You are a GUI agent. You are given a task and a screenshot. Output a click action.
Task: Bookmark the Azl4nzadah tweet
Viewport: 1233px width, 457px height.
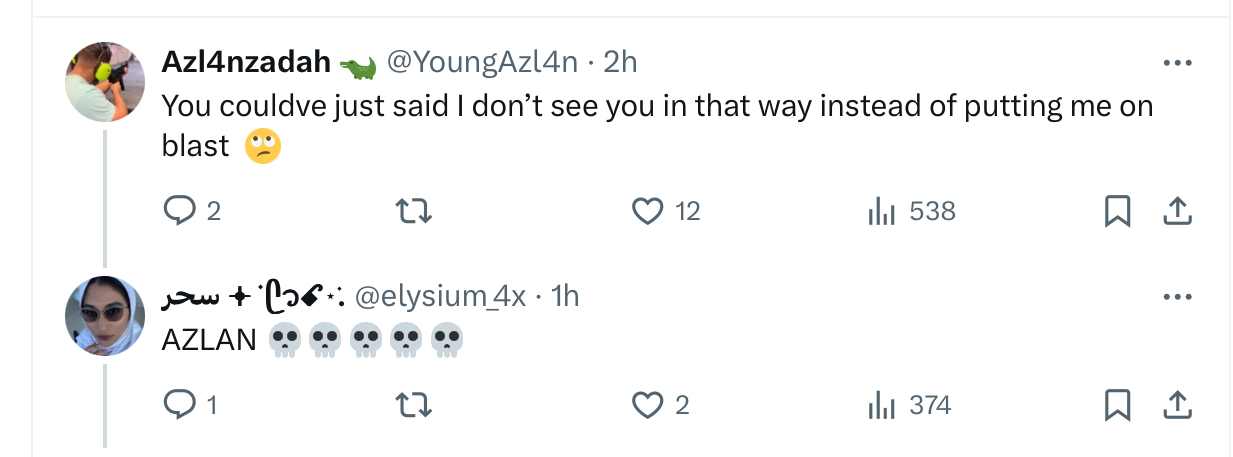click(1117, 211)
